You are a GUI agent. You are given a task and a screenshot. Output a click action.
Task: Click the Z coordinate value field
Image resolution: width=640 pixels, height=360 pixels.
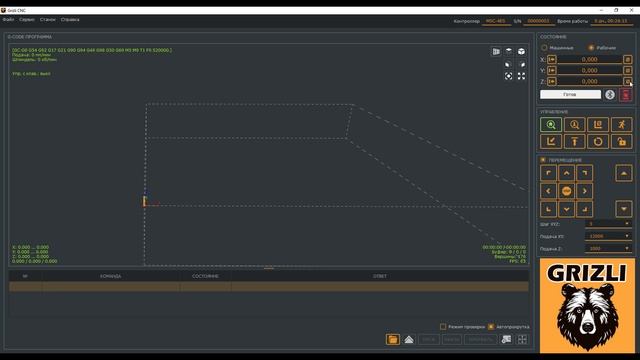(589, 82)
